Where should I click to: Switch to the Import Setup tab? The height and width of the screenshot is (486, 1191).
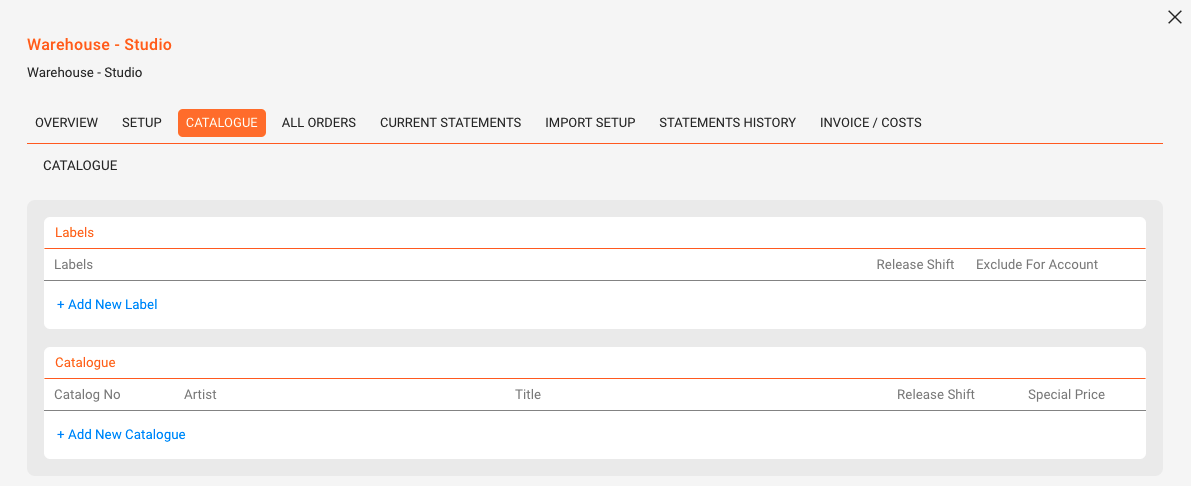[590, 122]
